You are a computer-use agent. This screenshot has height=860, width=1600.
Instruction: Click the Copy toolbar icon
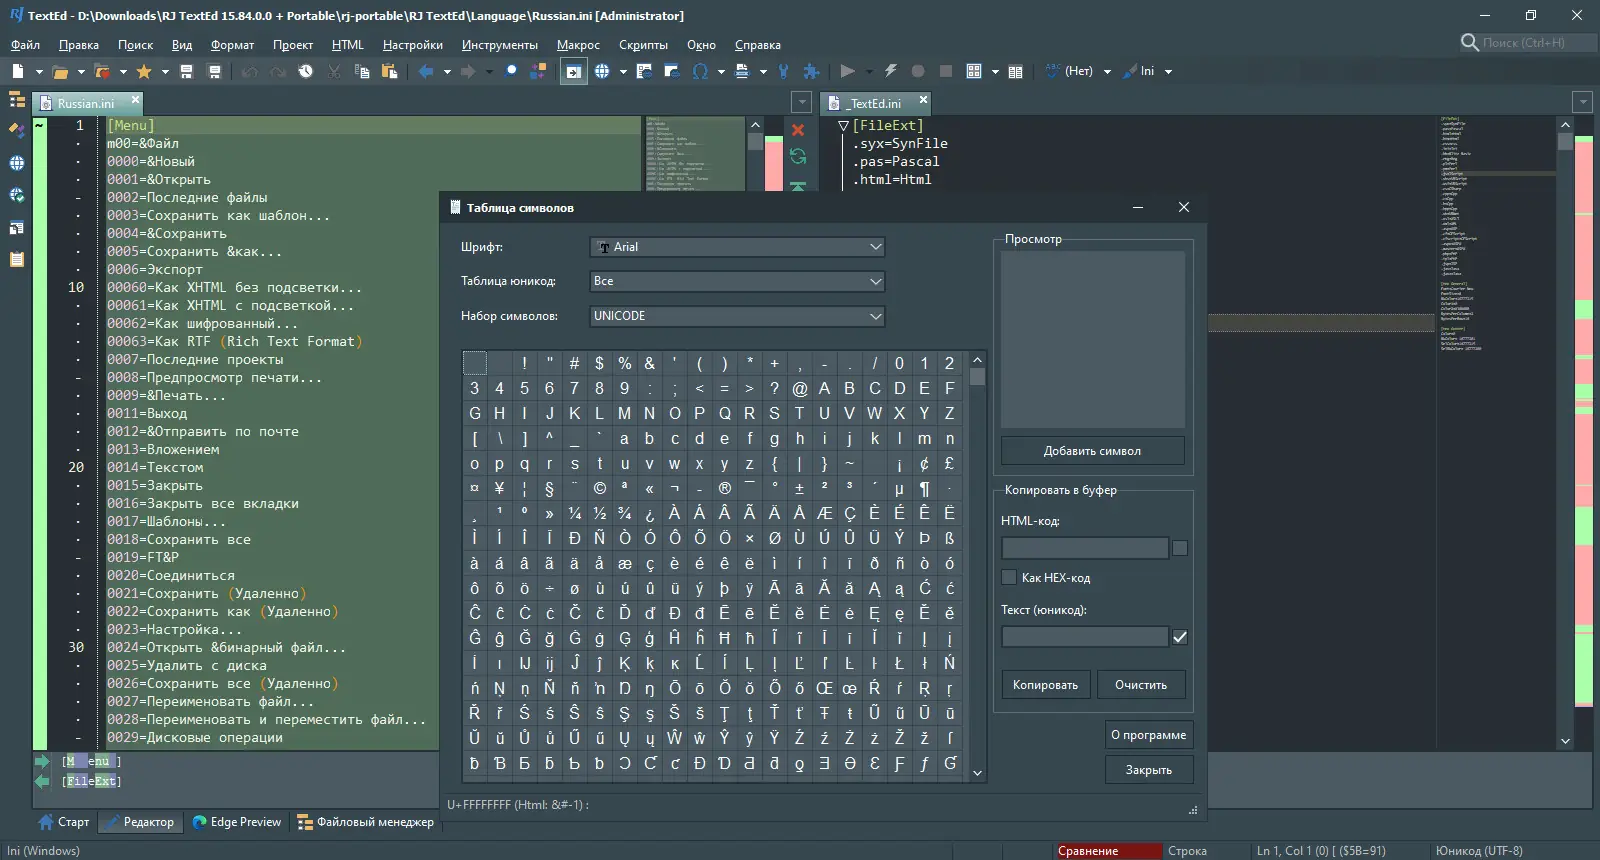coord(362,71)
